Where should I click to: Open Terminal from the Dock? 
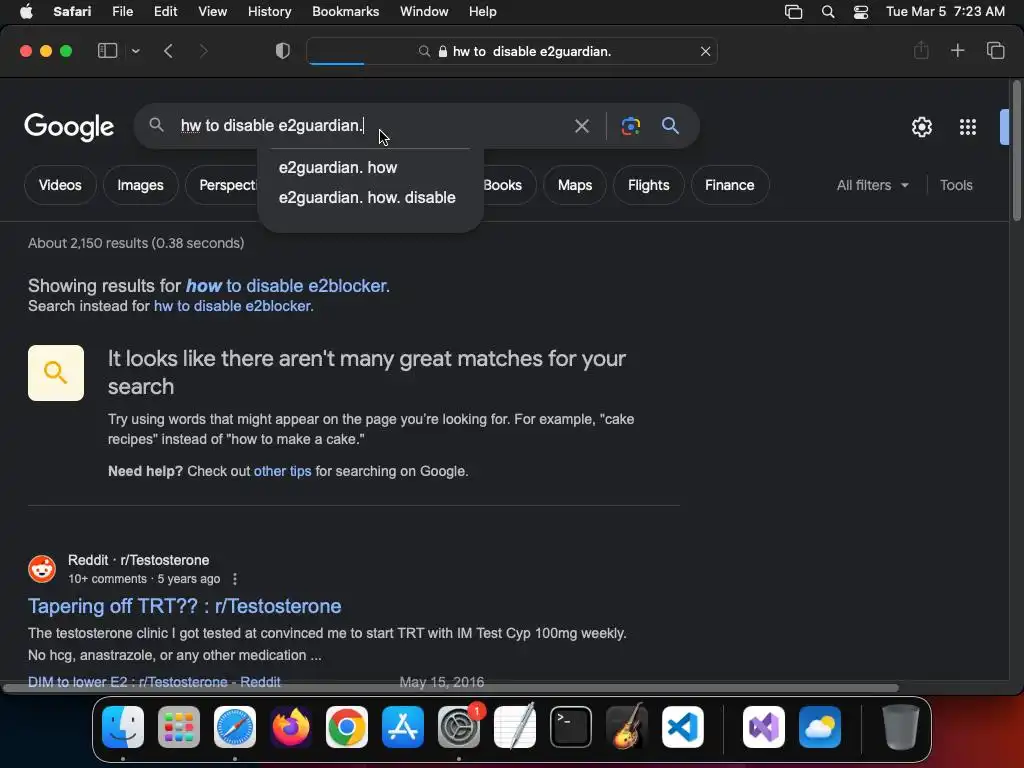571,727
